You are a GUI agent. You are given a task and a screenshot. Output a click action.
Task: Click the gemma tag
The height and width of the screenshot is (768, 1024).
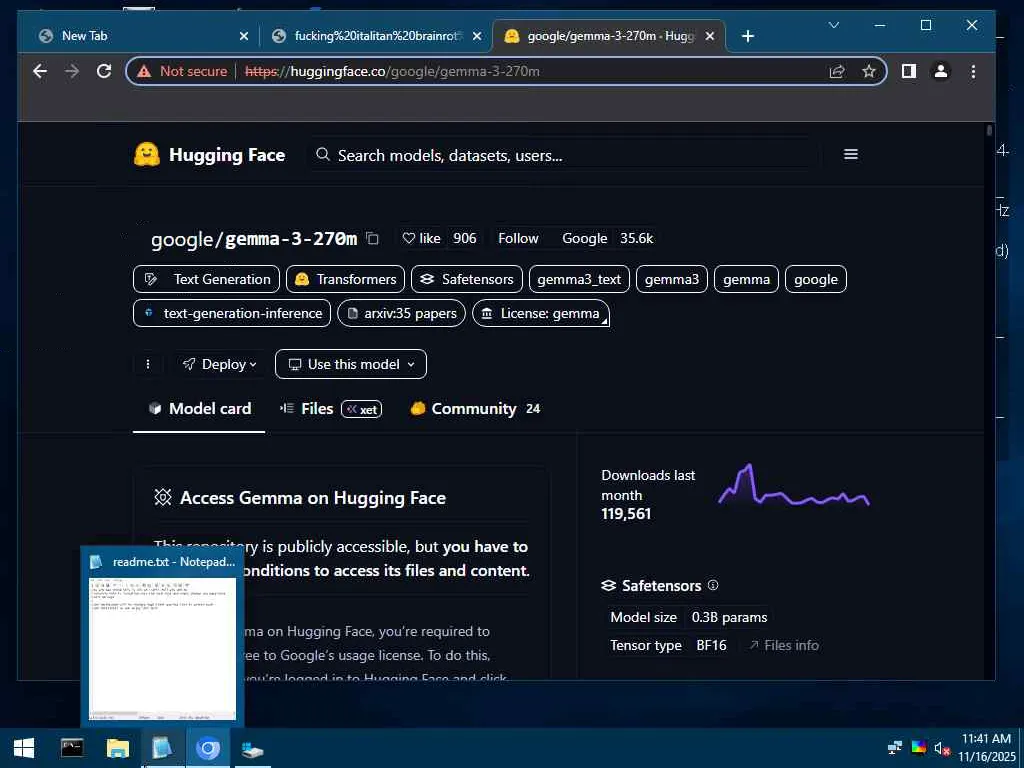746,279
